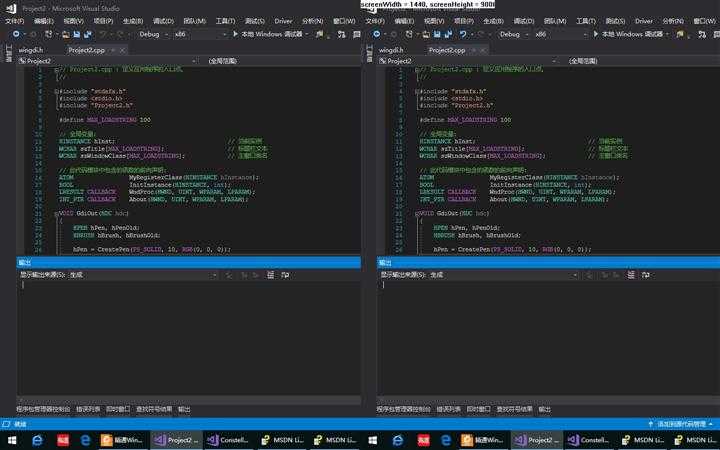Viewport: 720px width, 450px height.
Task: Click Save All icon in left window toolbar
Action: point(87,34)
